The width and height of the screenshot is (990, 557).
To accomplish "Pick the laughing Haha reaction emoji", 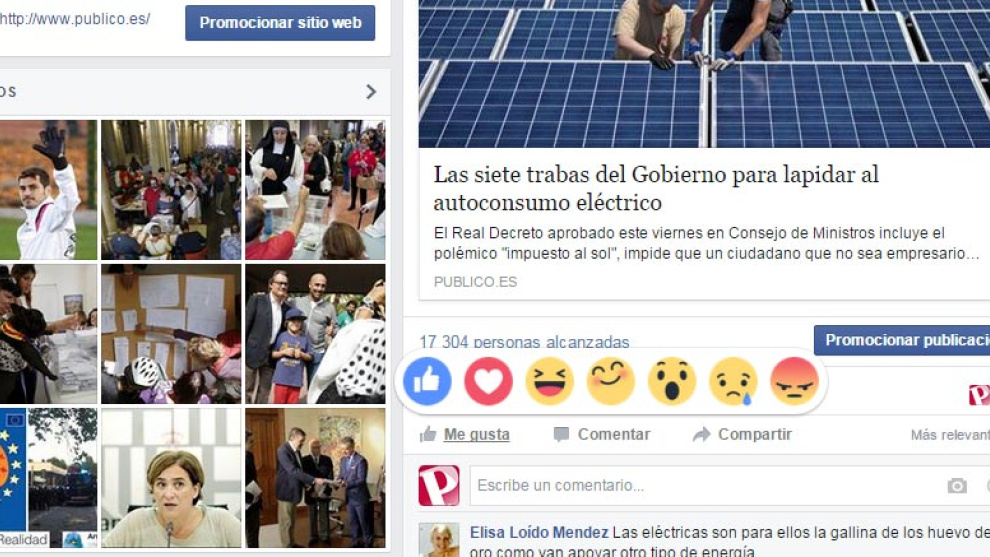I will (549, 381).
